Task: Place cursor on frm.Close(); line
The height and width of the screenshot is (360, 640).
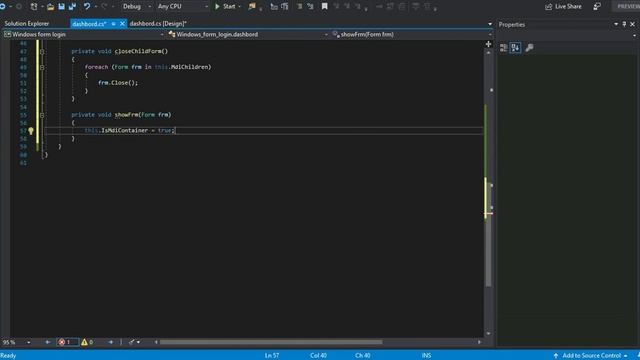Action: 118,83
